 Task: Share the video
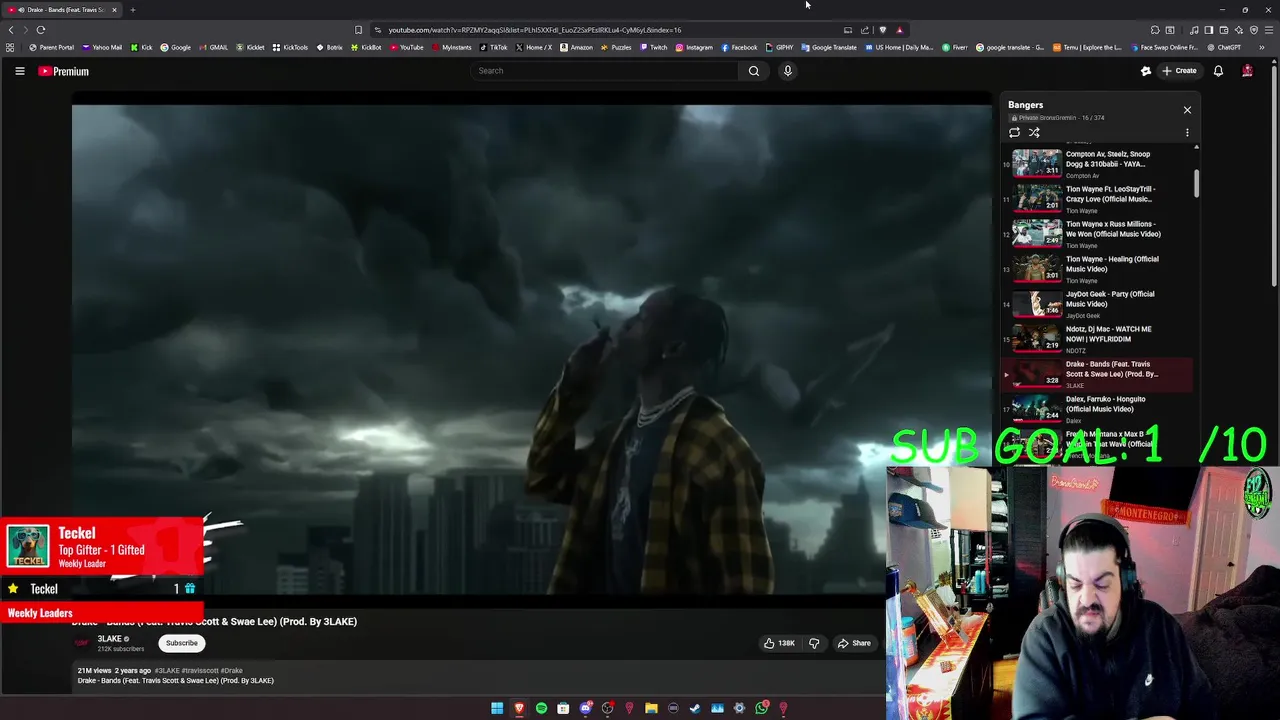(854, 643)
